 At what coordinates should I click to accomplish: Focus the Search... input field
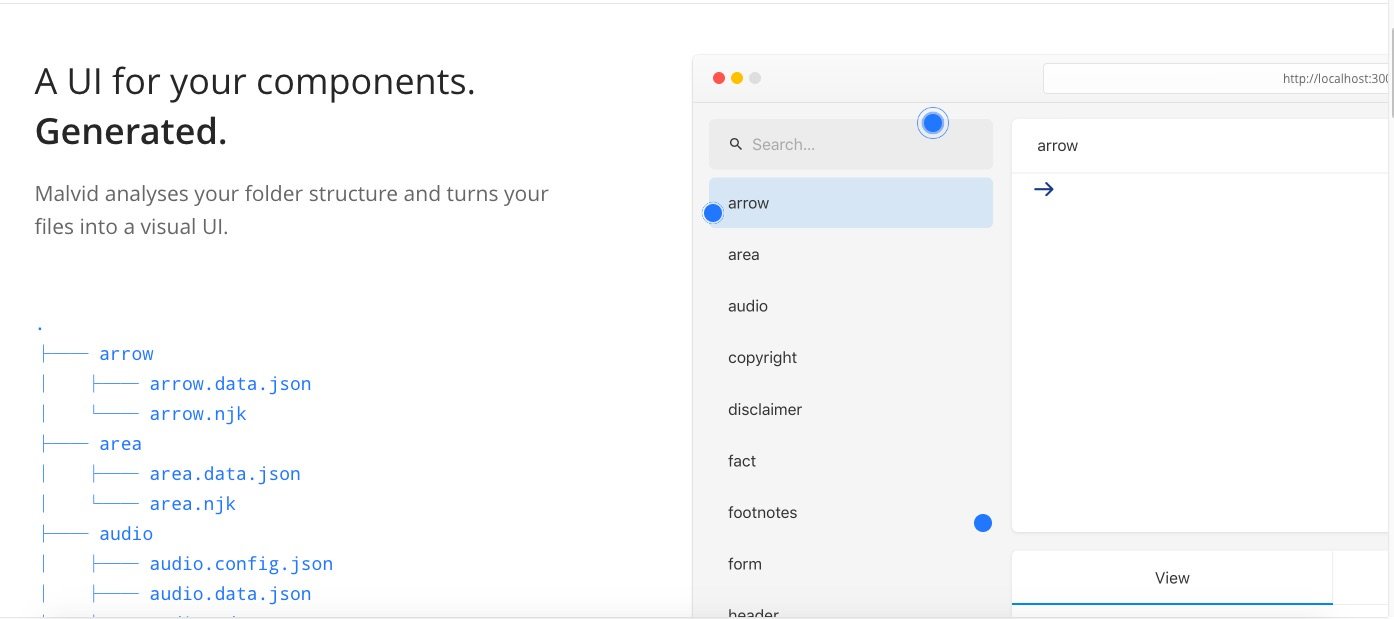coord(850,144)
